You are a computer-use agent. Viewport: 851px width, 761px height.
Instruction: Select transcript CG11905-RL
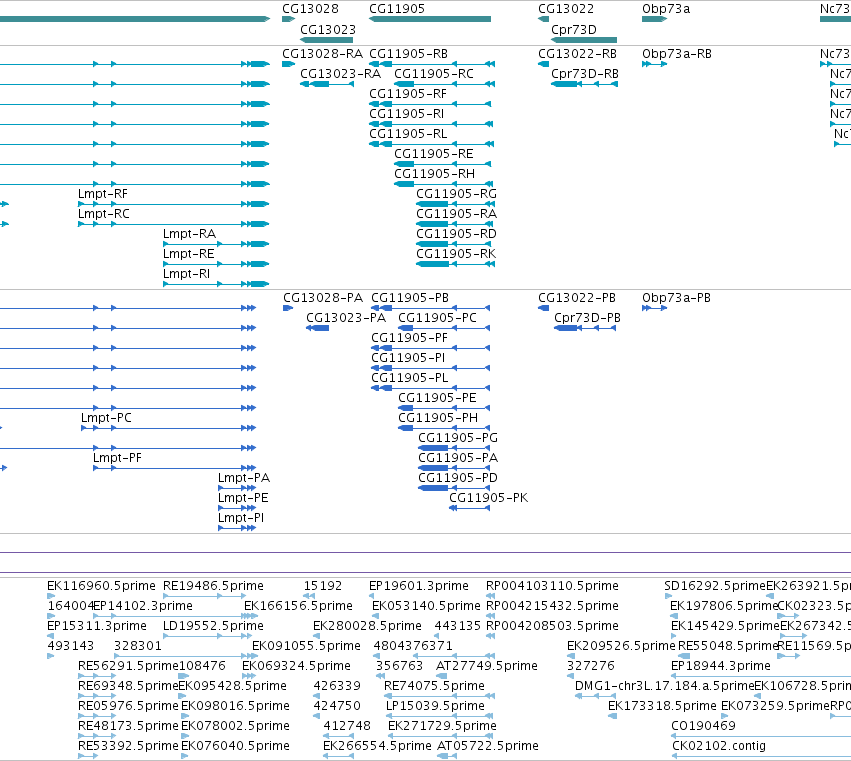point(408,134)
